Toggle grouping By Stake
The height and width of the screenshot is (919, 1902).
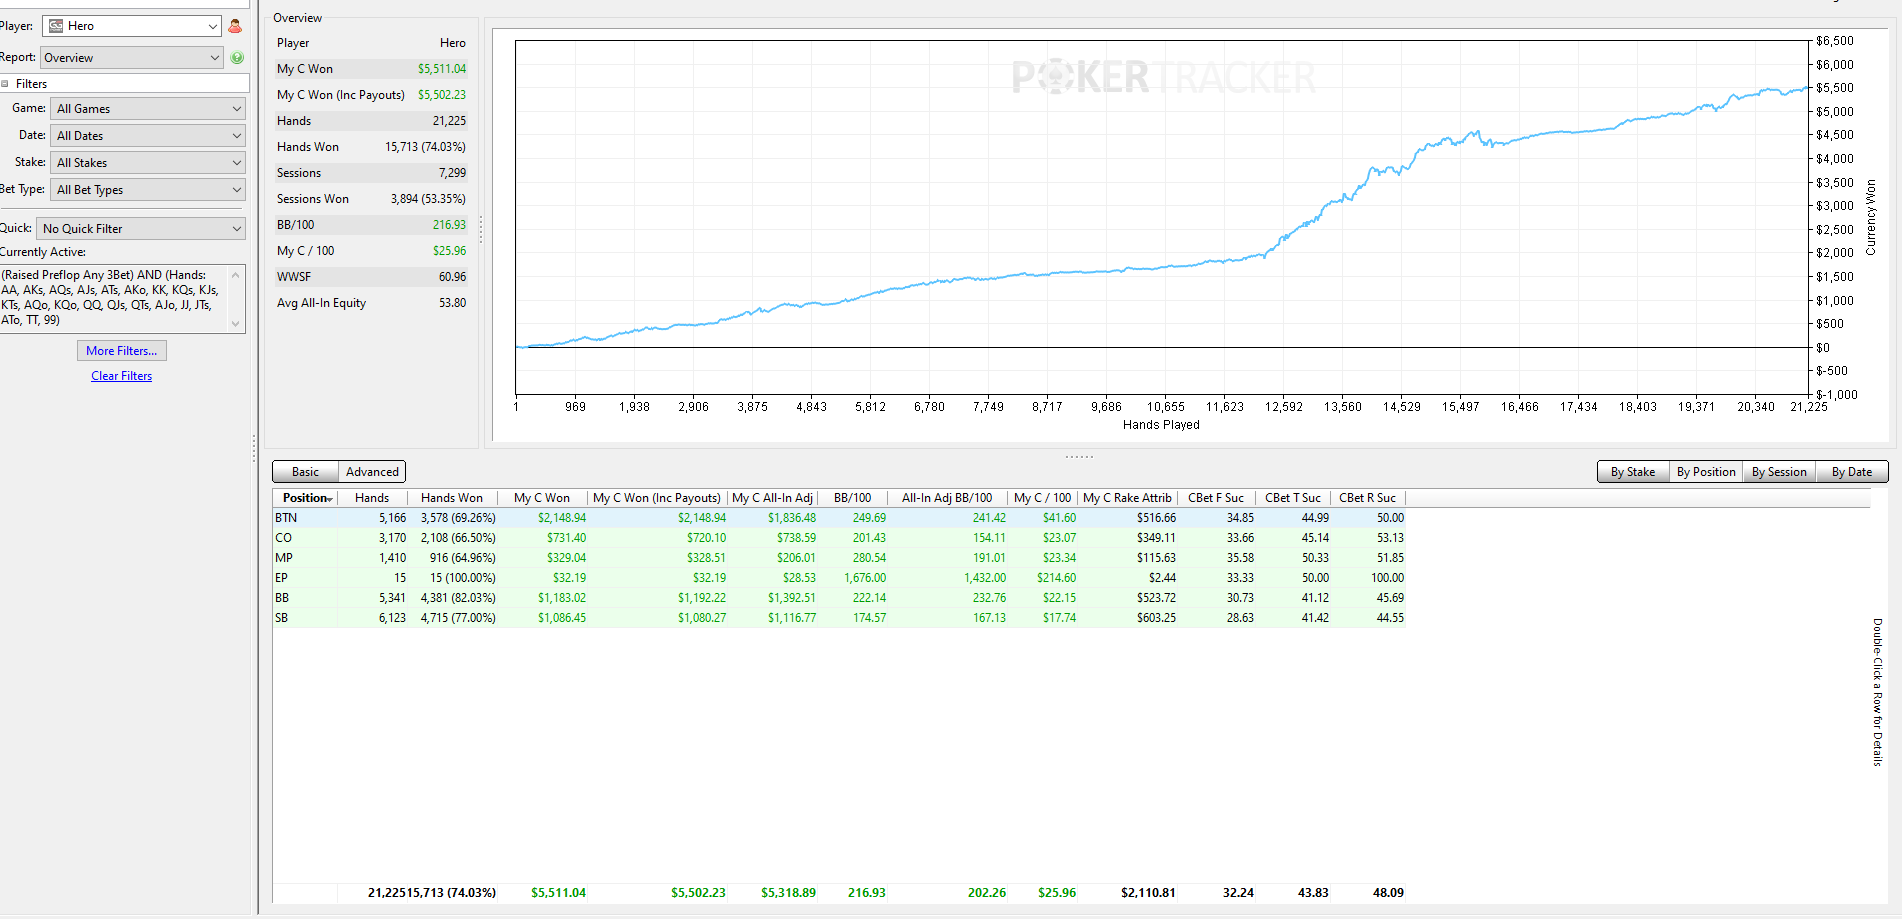1632,472
